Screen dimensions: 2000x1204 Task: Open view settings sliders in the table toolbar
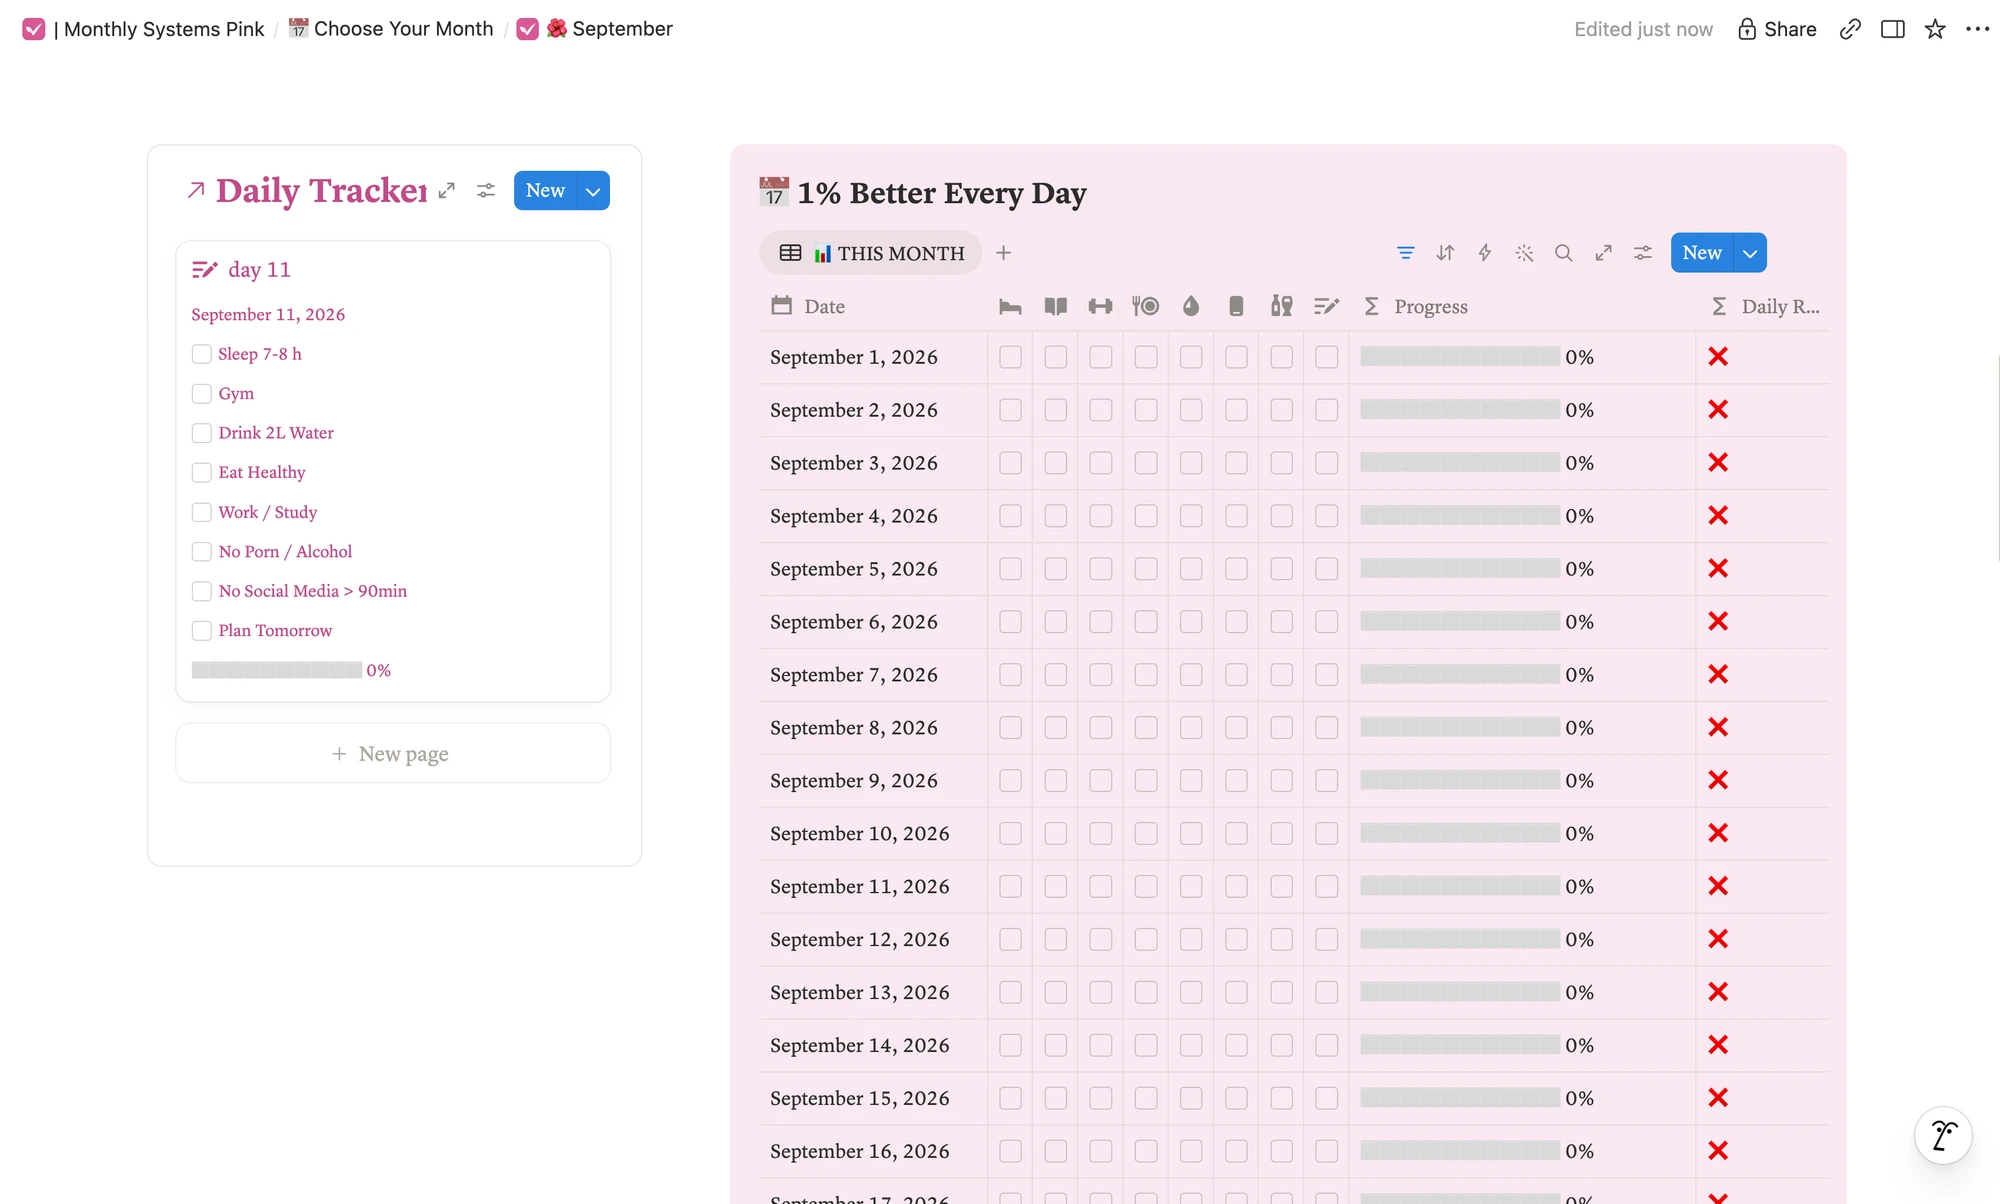click(x=1643, y=253)
